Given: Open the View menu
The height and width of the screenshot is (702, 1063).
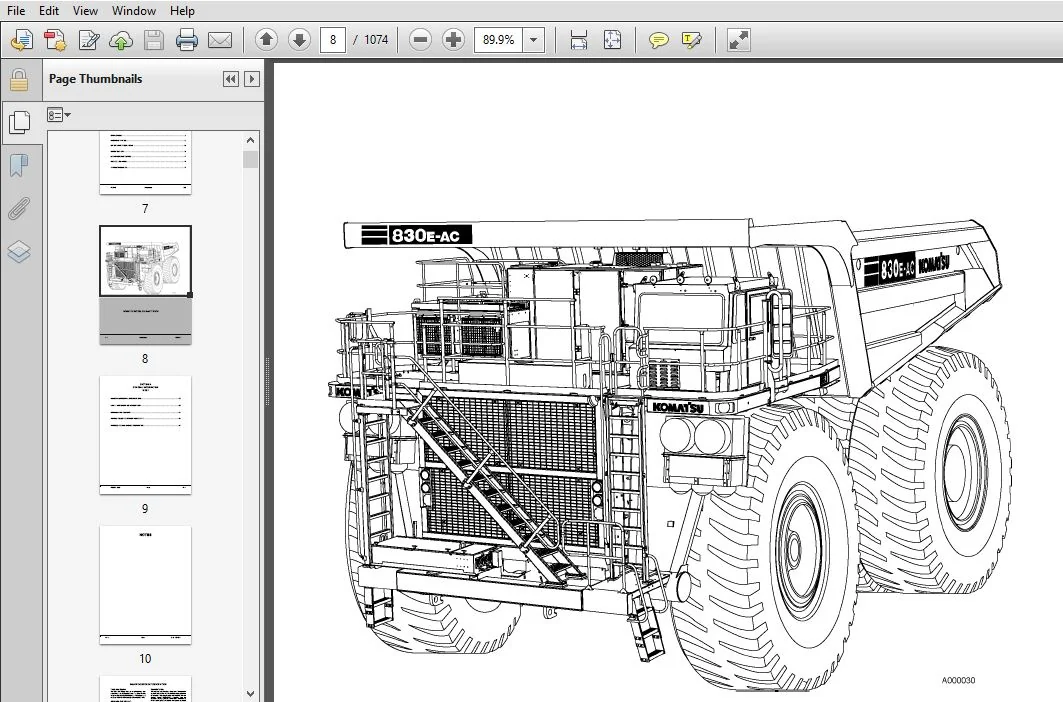Looking at the screenshot, I should click(85, 11).
